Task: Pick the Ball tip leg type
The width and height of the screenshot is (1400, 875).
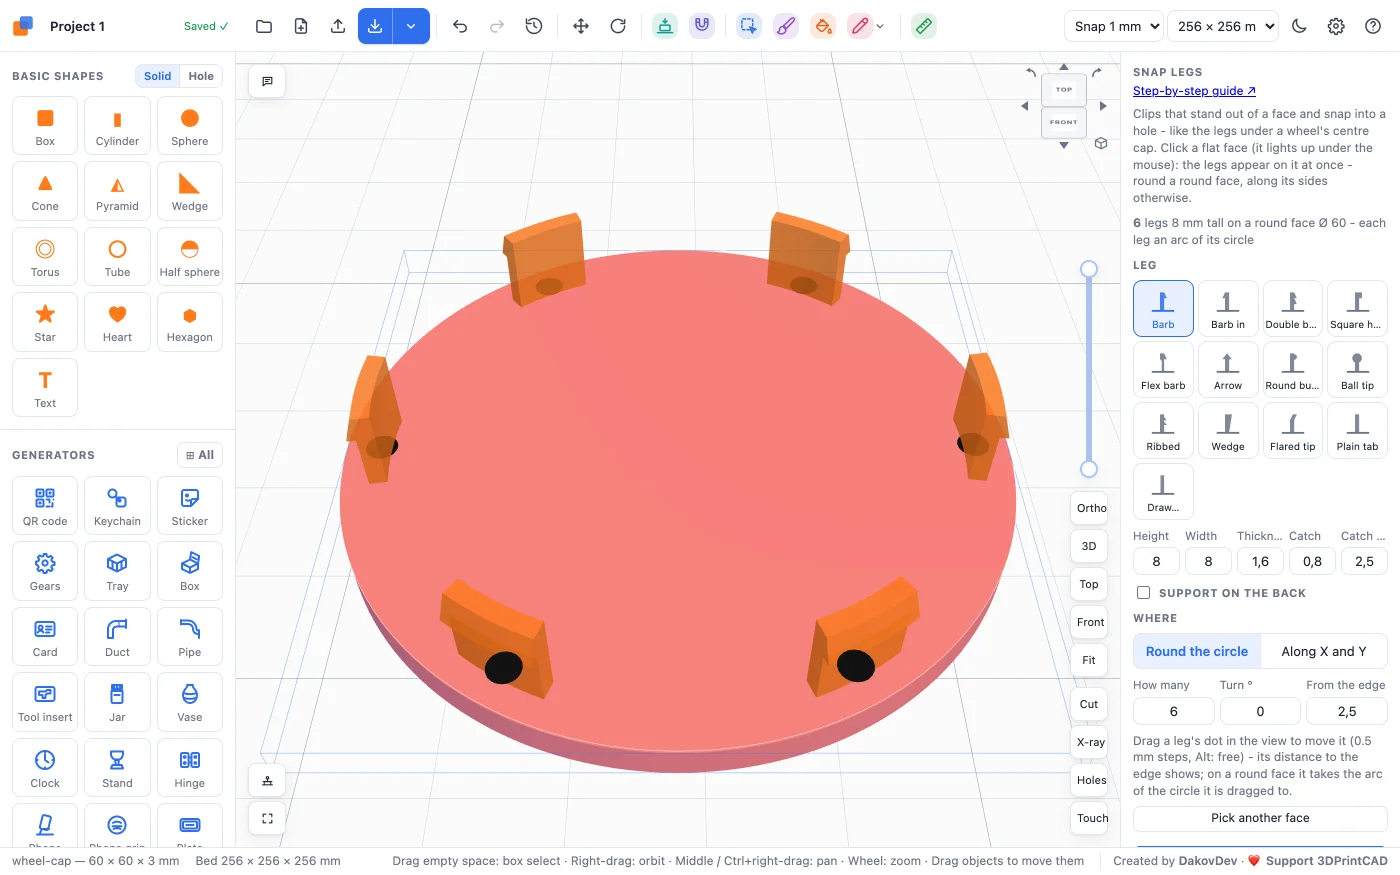Action: 1357,369
